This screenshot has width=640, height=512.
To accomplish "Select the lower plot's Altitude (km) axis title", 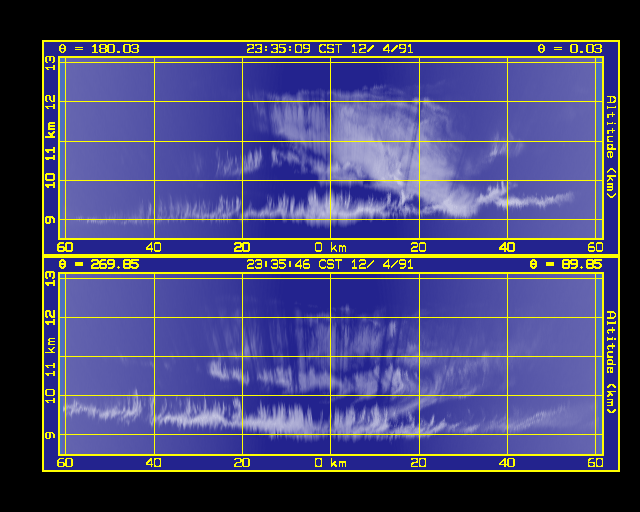I will coord(611,362).
